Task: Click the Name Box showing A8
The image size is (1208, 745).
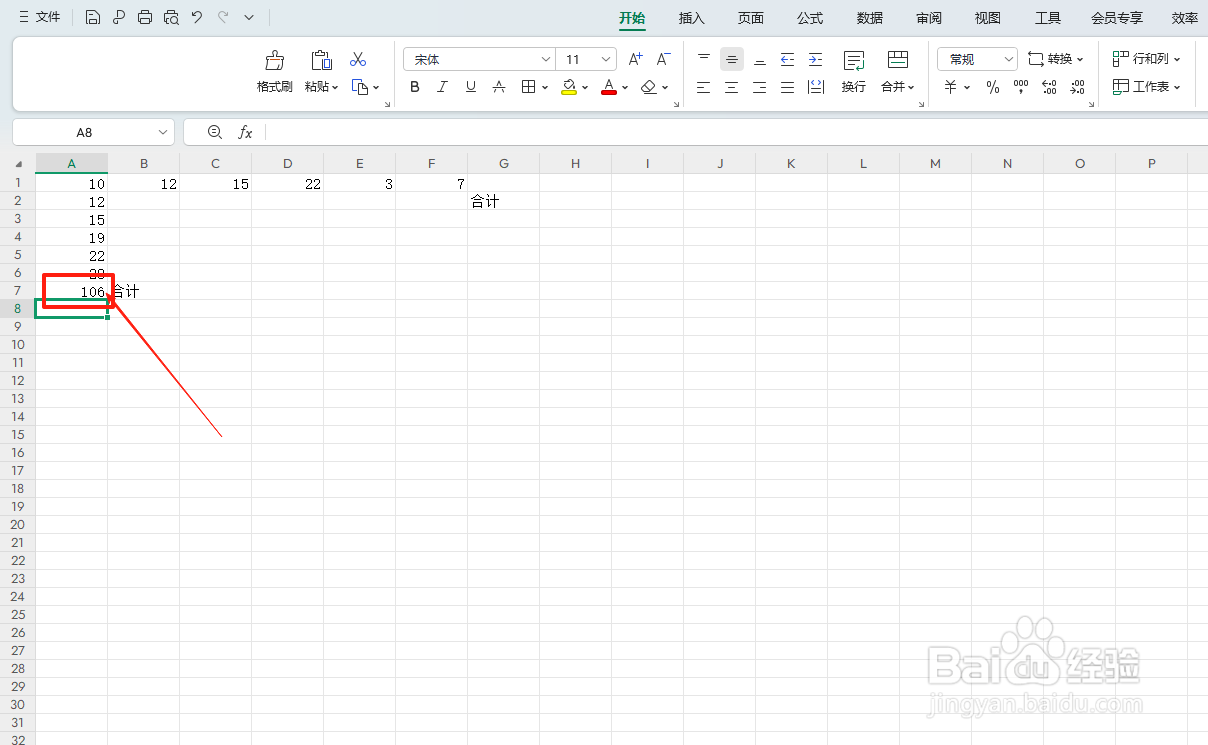Action: [x=84, y=132]
